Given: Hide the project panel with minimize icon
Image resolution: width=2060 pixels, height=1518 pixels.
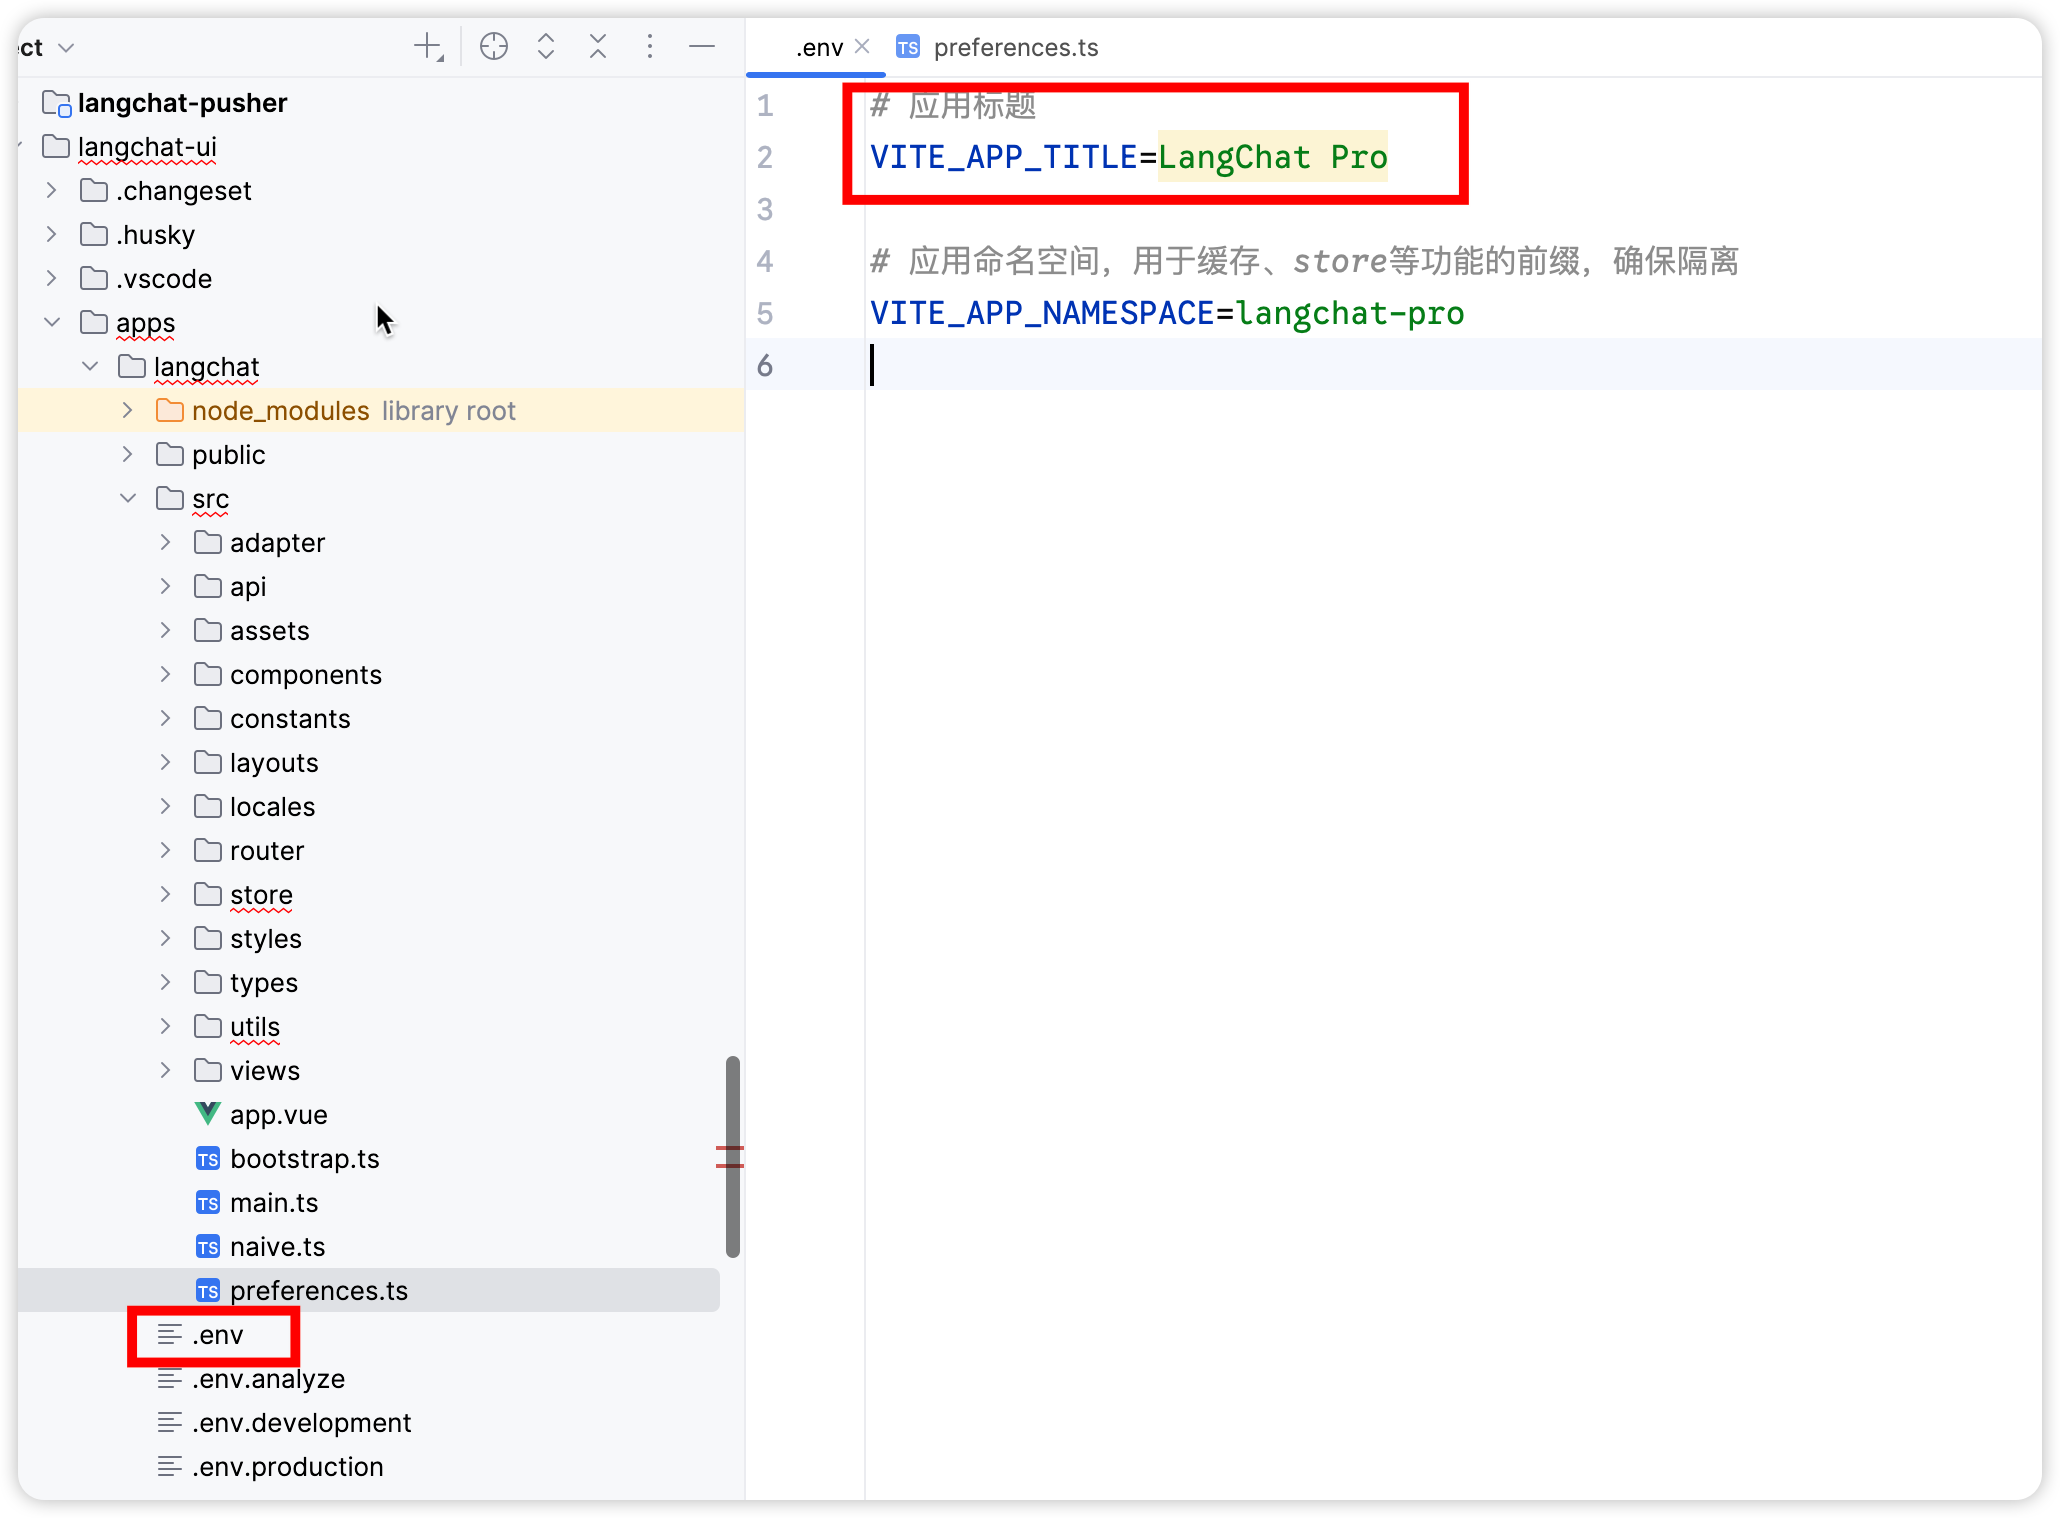Looking at the screenshot, I should (702, 47).
